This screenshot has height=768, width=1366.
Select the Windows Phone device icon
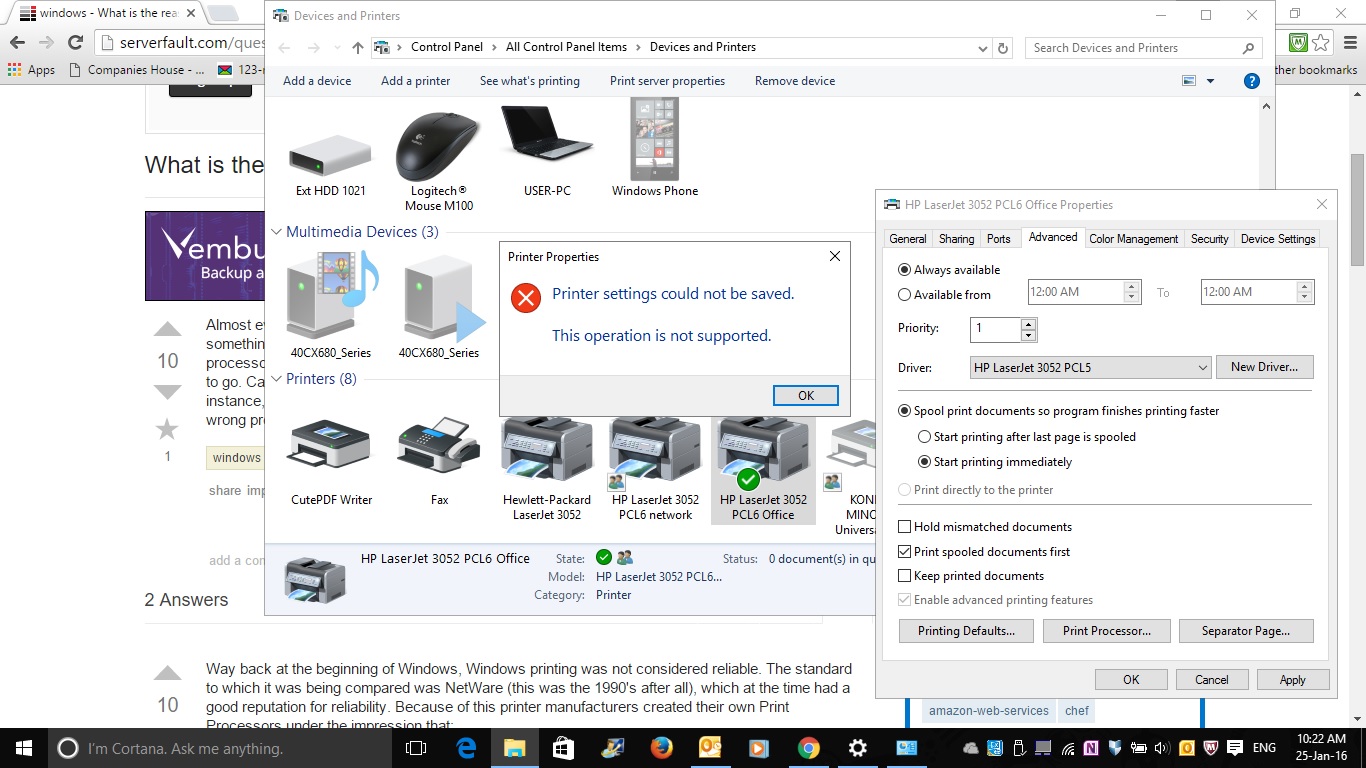(655, 139)
